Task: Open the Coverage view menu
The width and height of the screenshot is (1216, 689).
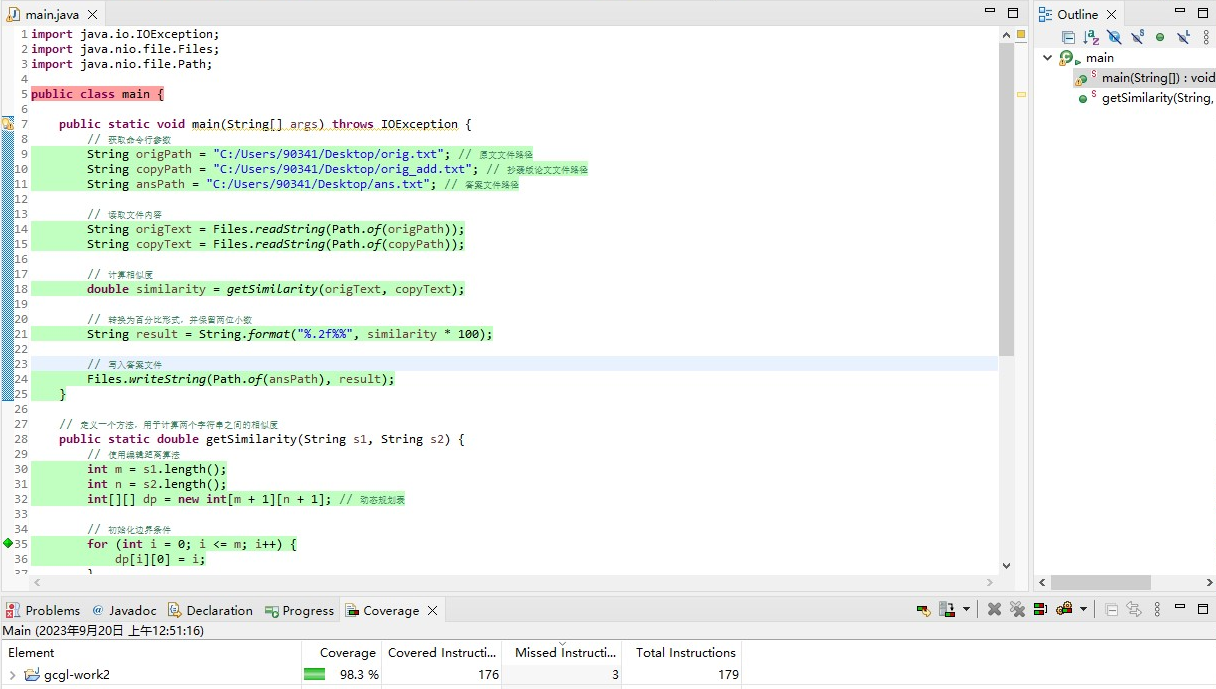Action: point(1158,609)
